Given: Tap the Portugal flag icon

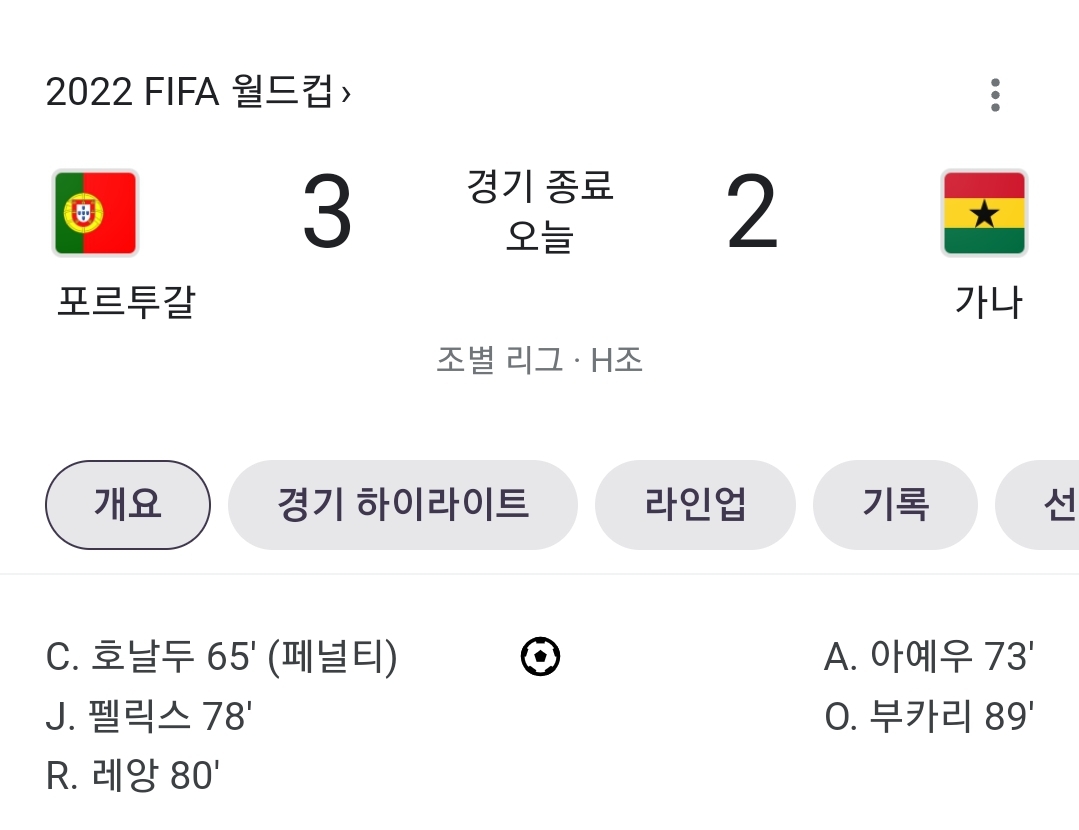Looking at the screenshot, I should tap(96, 213).
